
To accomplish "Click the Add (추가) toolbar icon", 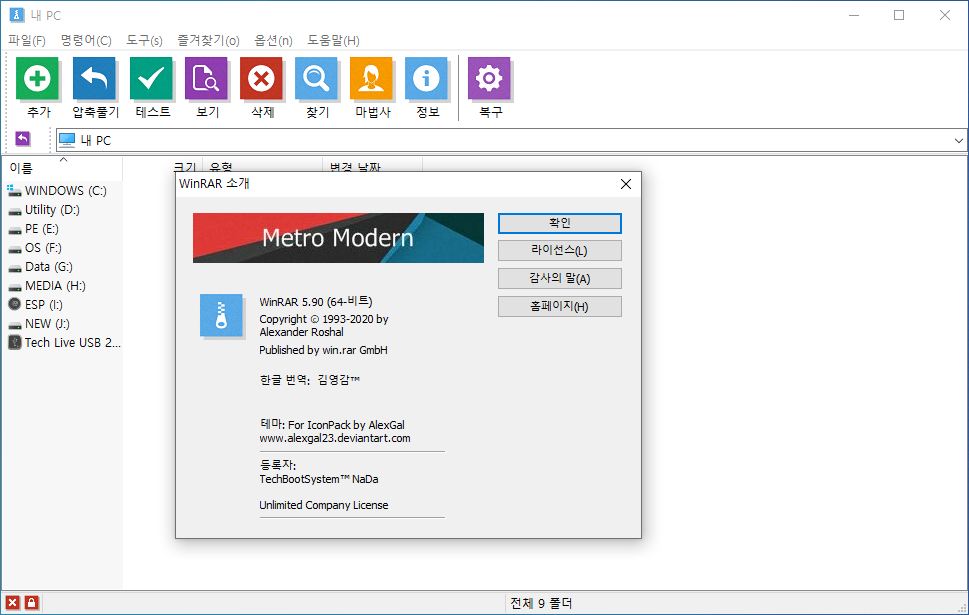I will [x=38, y=78].
